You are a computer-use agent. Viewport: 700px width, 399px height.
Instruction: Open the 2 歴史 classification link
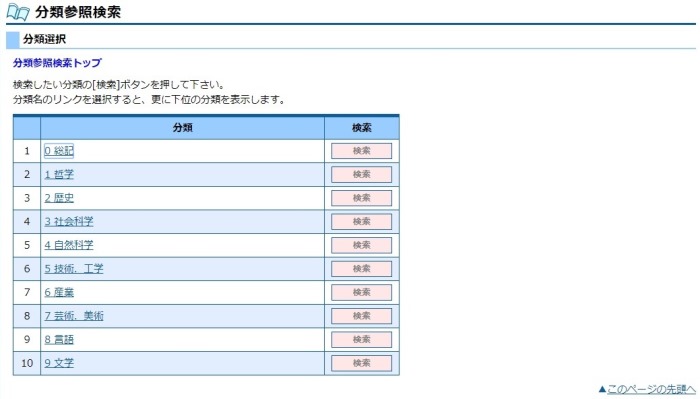(59, 198)
